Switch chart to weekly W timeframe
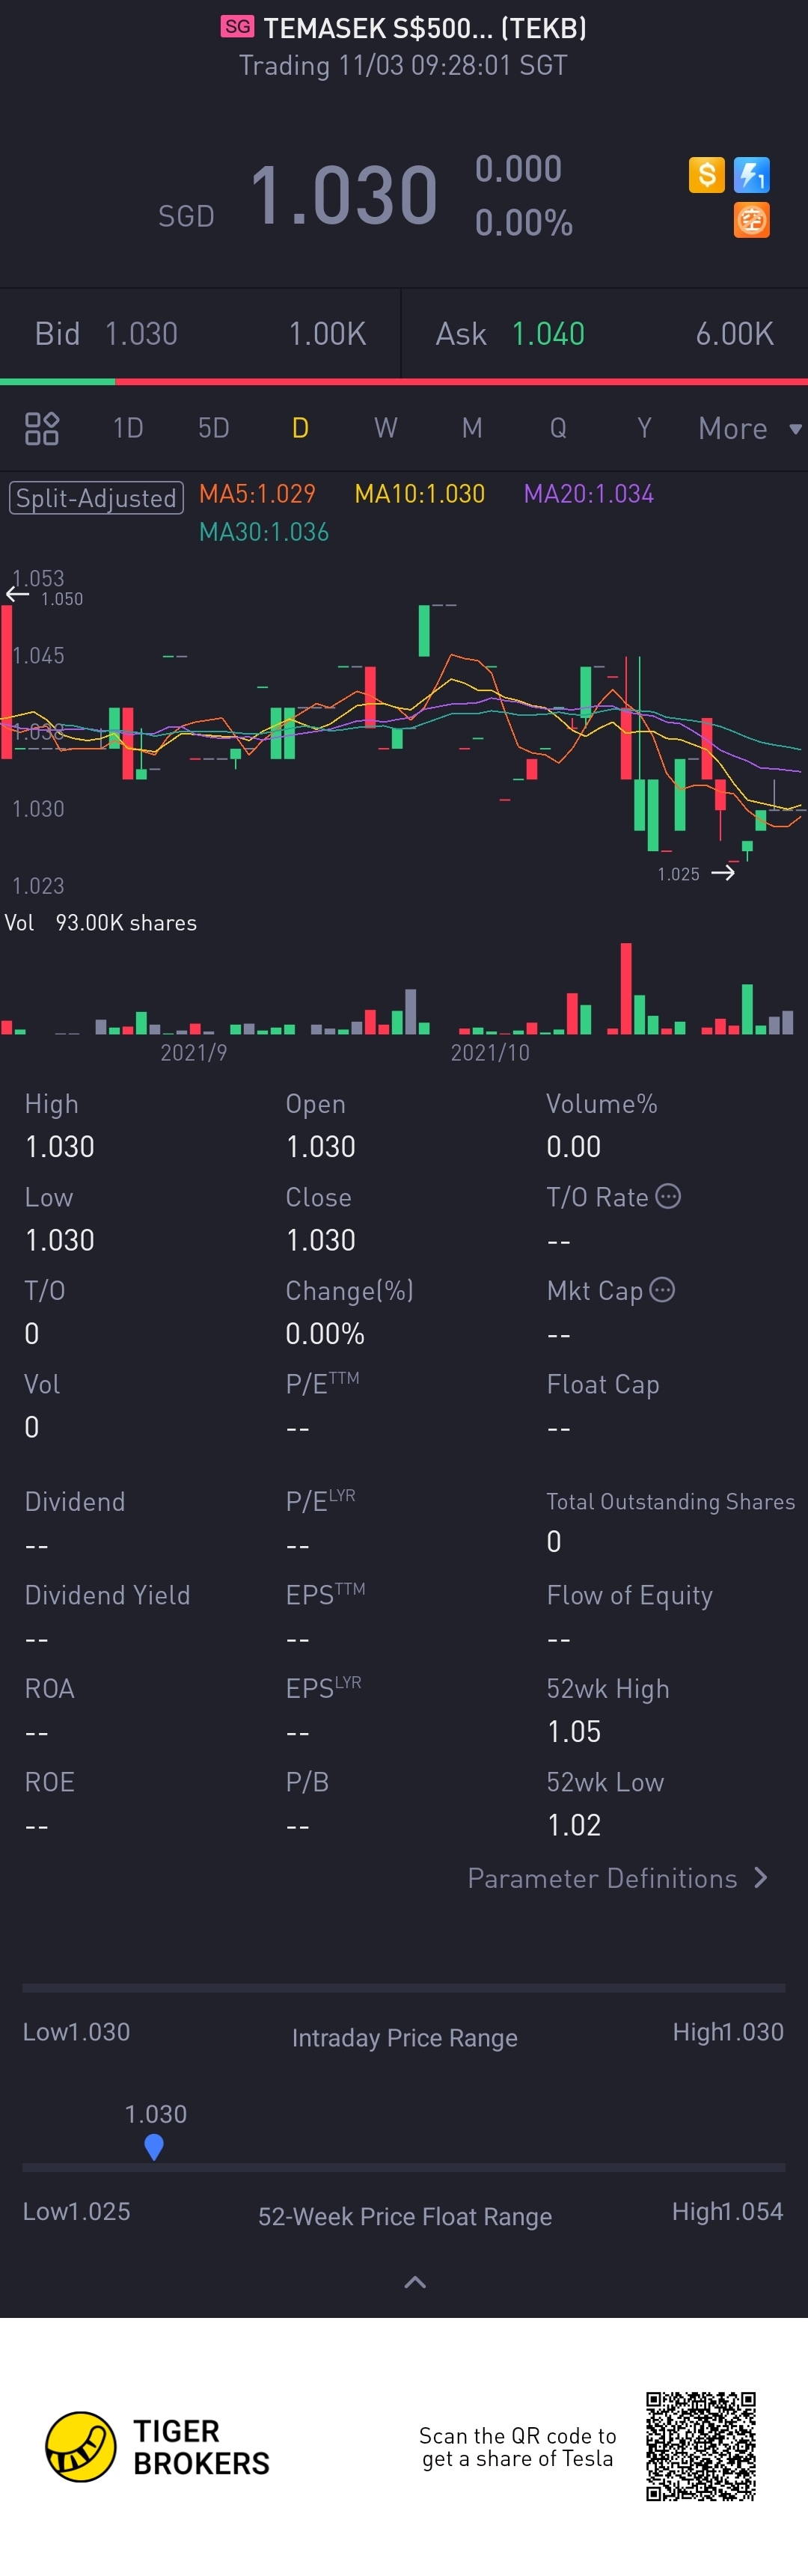The image size is (808, 2576). coord(385,429)
